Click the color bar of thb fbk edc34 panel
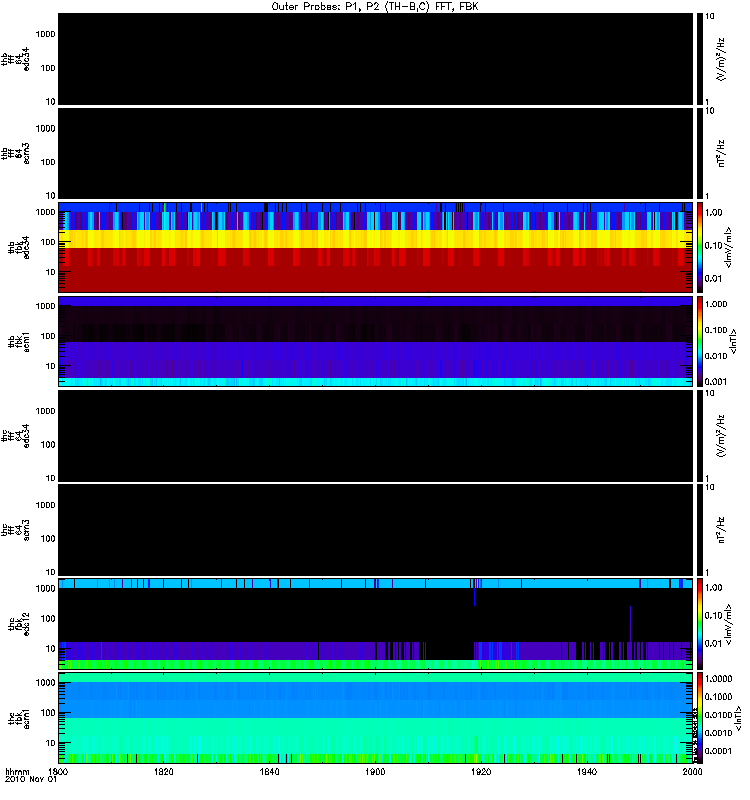Screen dimensions: 750x800 click(700, 247)
